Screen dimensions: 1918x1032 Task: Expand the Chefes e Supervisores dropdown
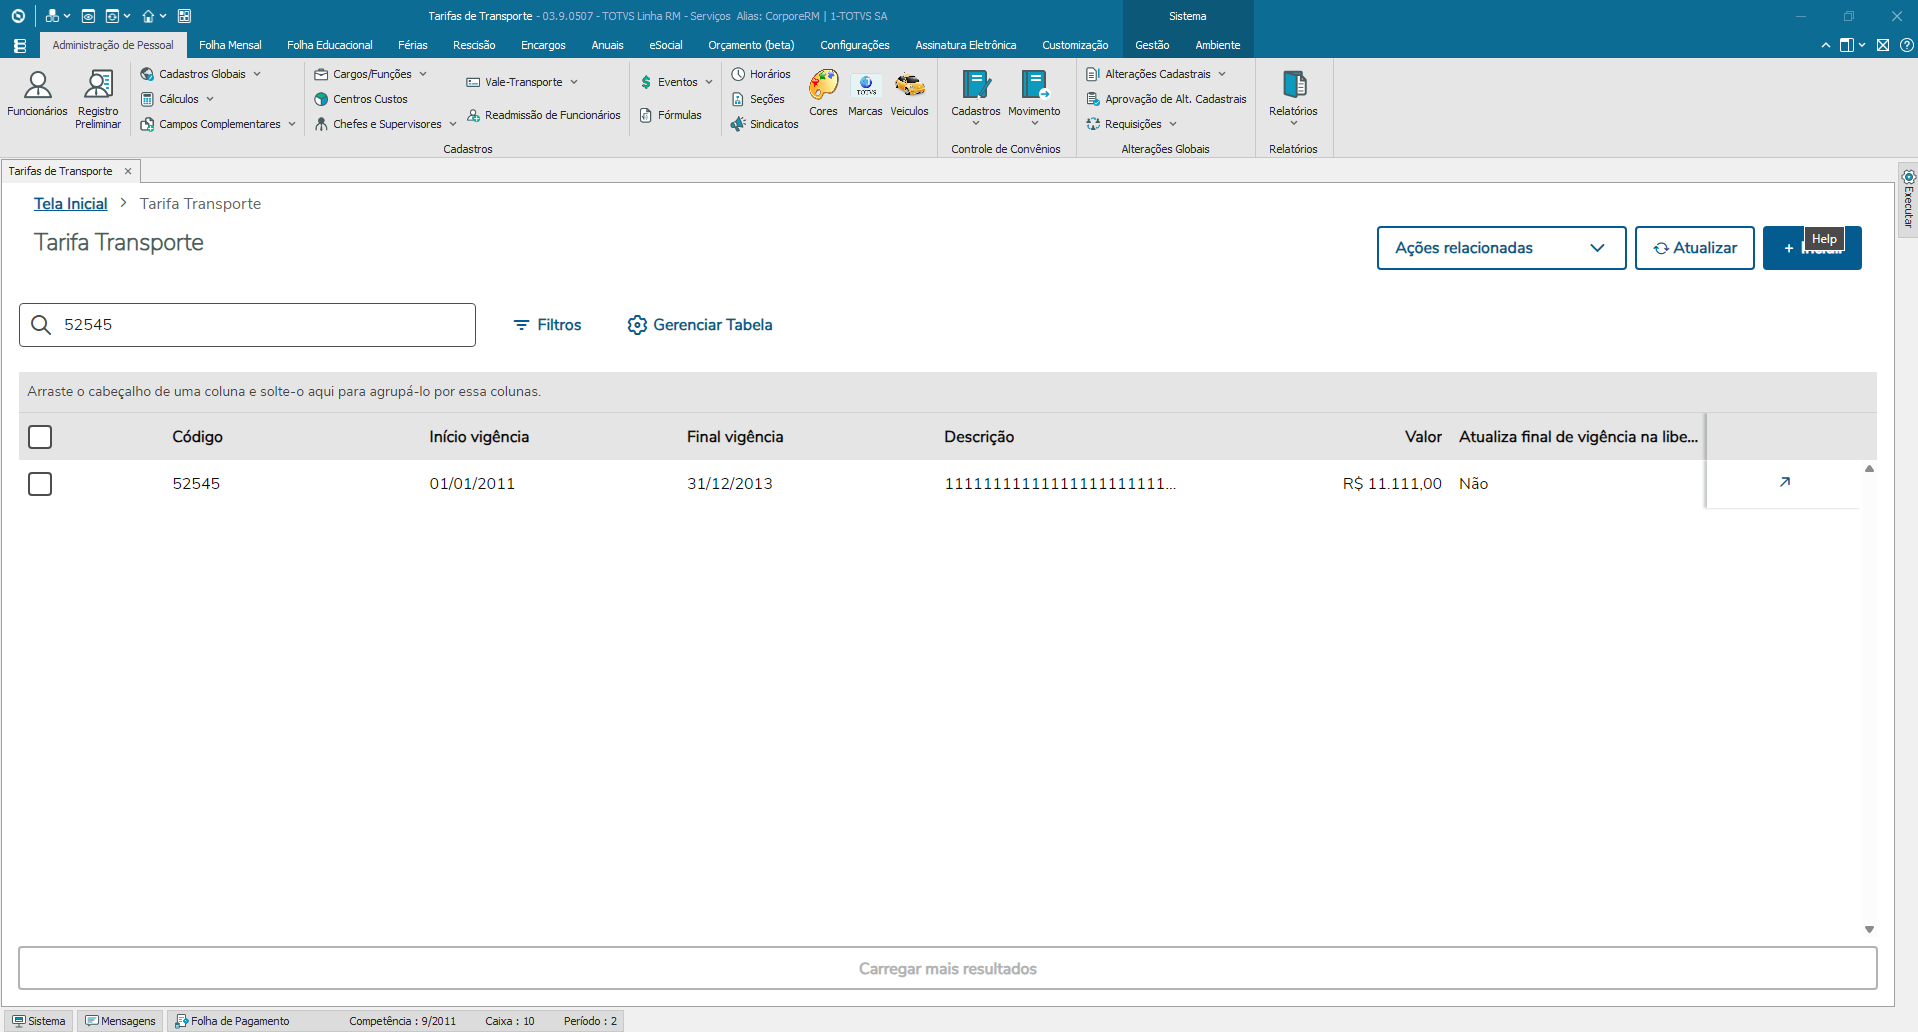[x=385, y=124]
